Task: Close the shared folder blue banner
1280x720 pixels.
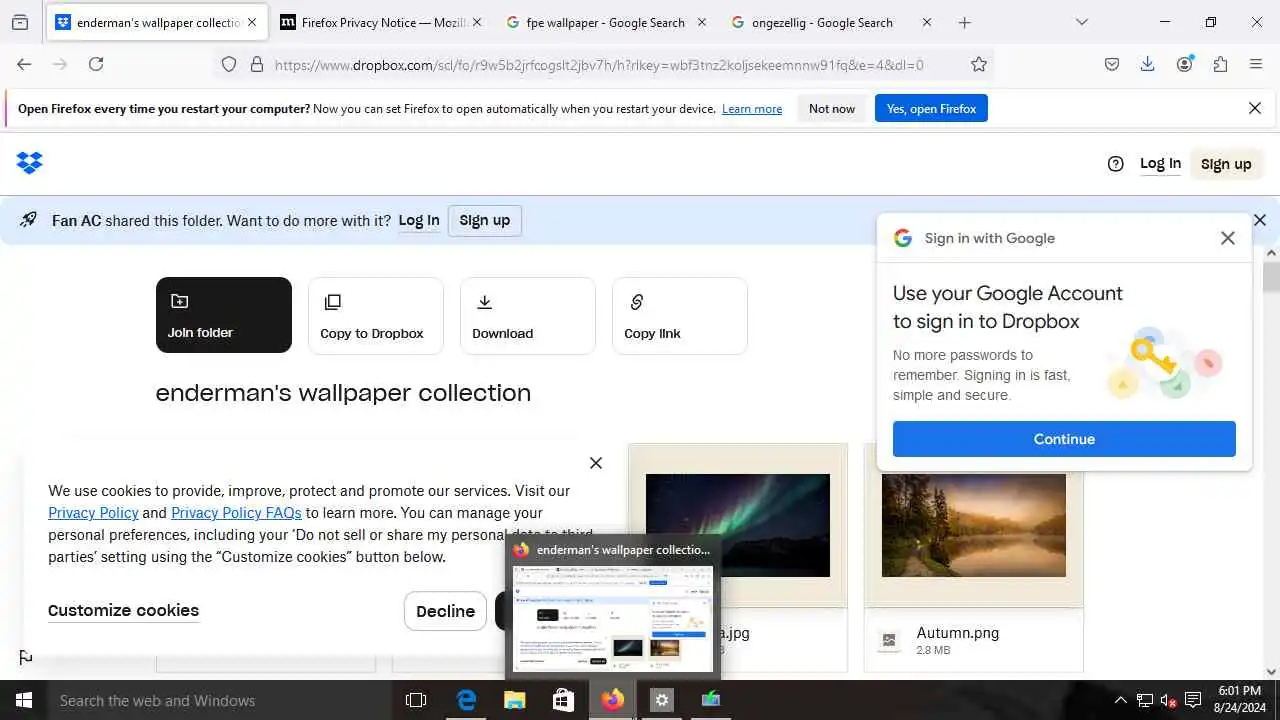Action: (1260, 220)
